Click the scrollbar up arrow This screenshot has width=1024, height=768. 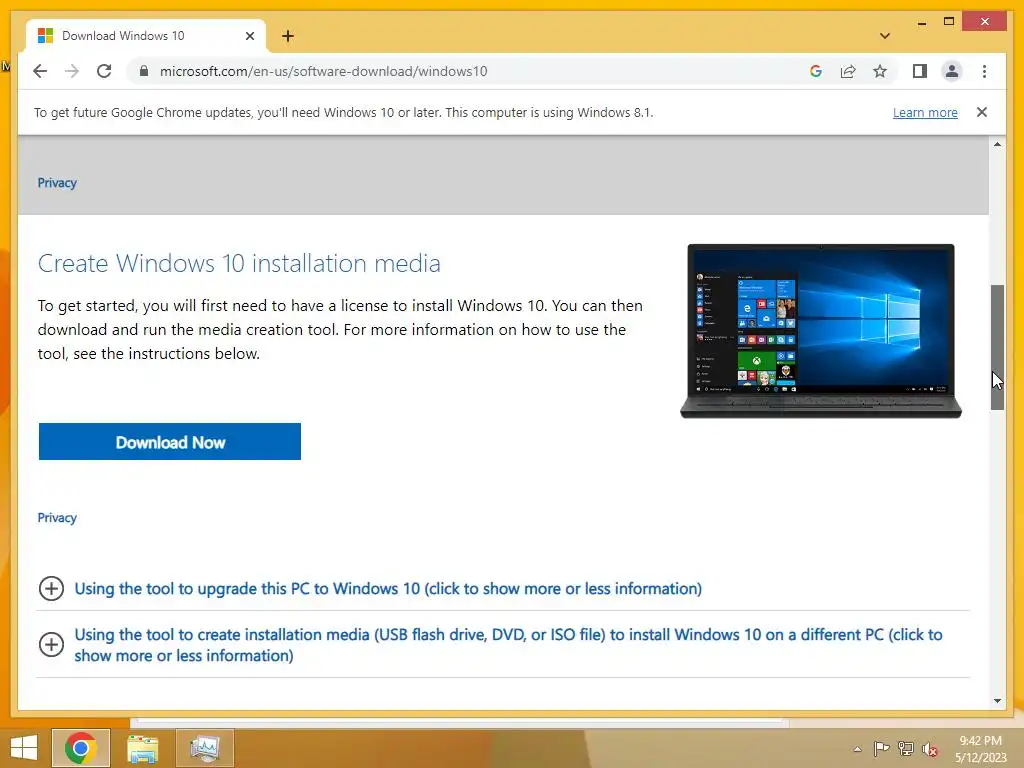click(997, 144)
